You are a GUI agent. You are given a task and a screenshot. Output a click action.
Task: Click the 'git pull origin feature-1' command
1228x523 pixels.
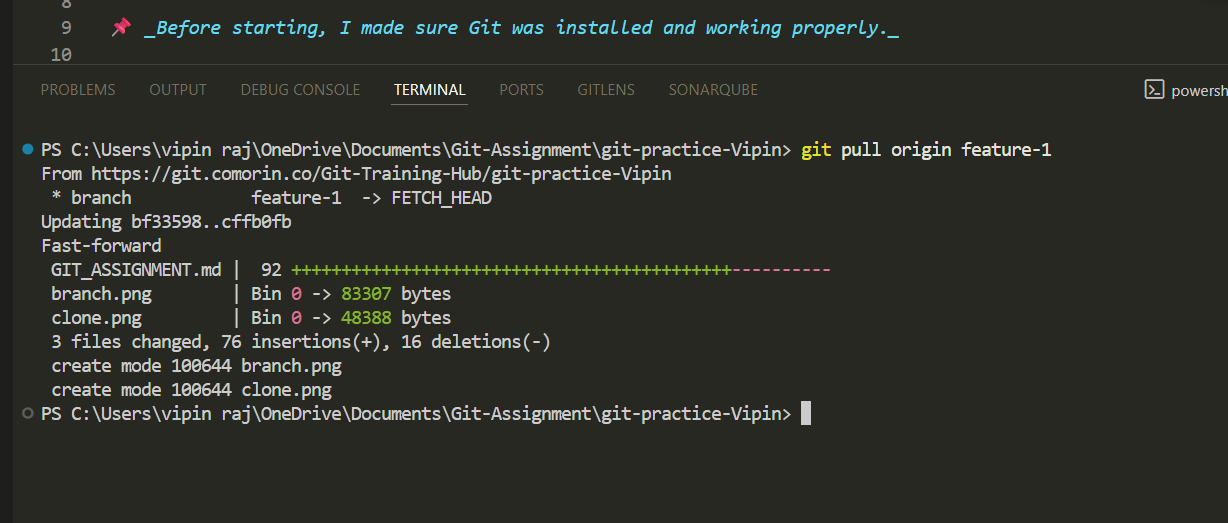[926, 150]
